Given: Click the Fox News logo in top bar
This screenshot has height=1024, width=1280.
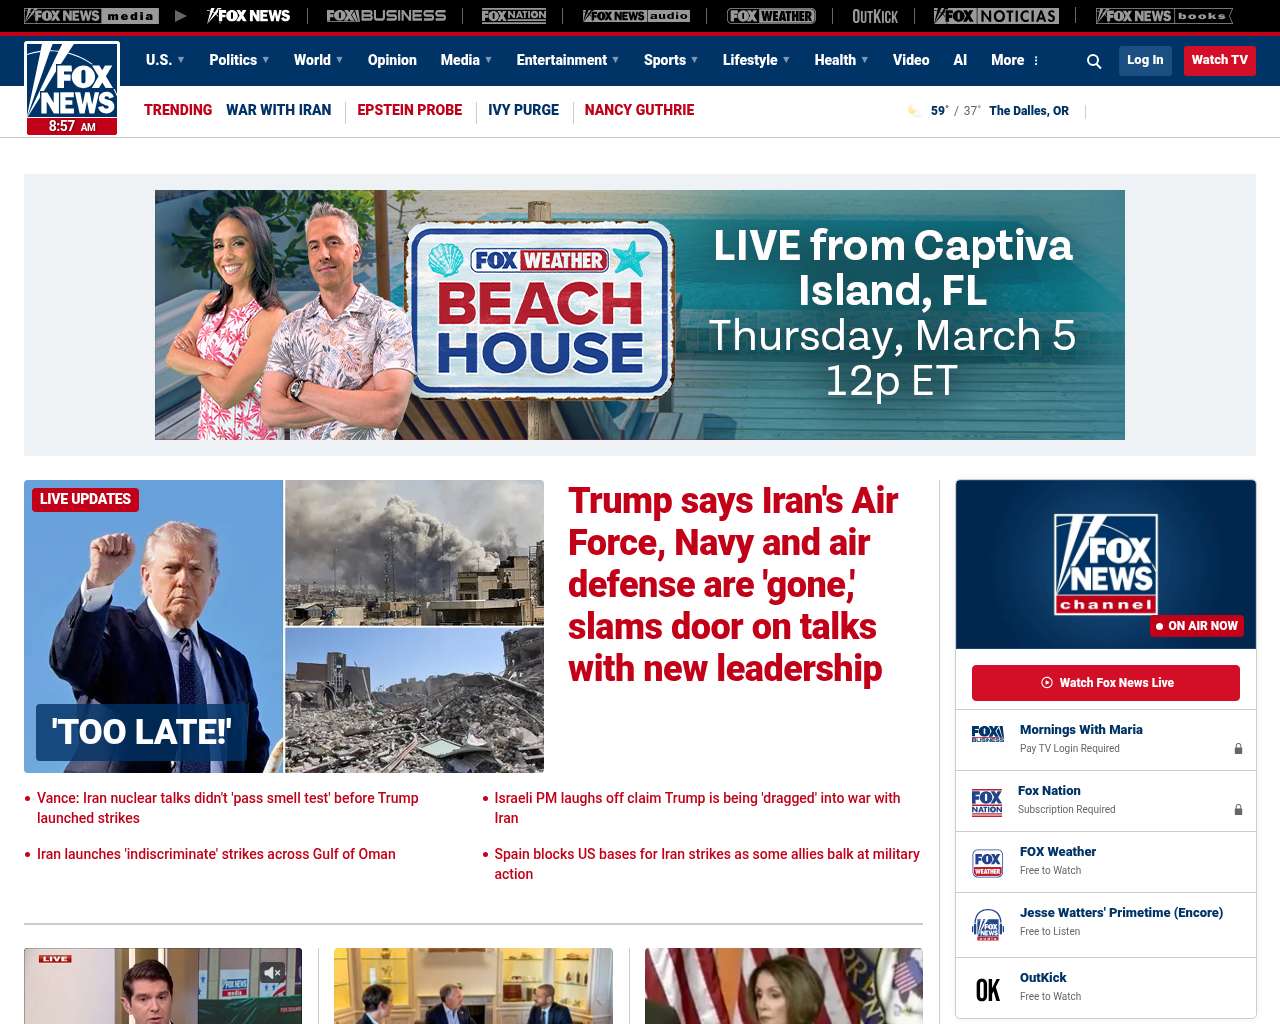Looking at the screenshot, I should tap(248, 16).
